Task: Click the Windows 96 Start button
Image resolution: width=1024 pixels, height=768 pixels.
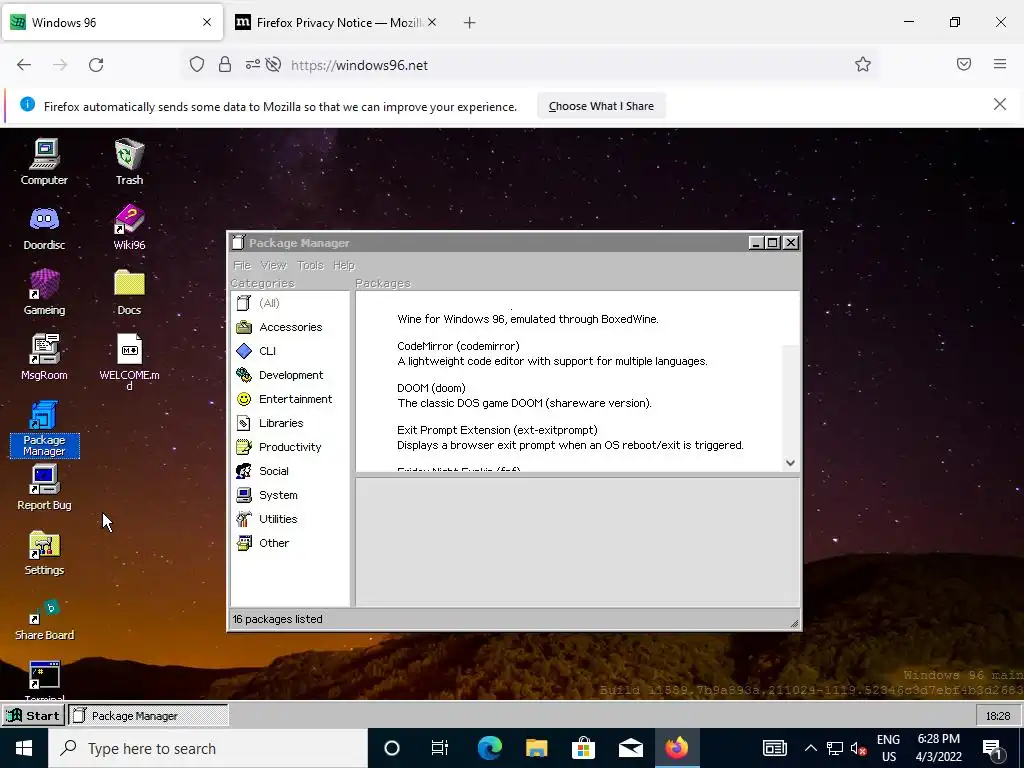Action: (33, 716)
